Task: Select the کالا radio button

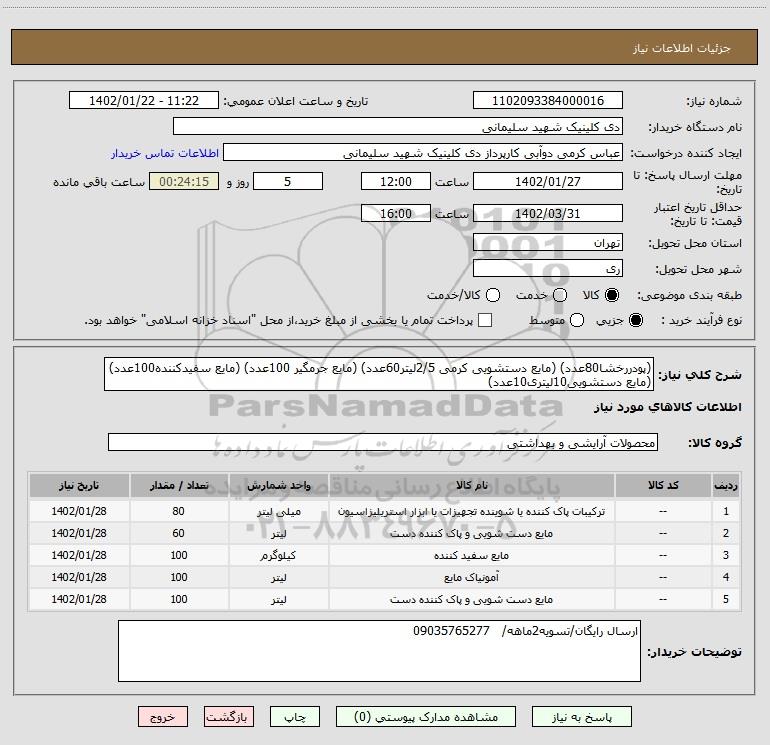Action: 612,295
